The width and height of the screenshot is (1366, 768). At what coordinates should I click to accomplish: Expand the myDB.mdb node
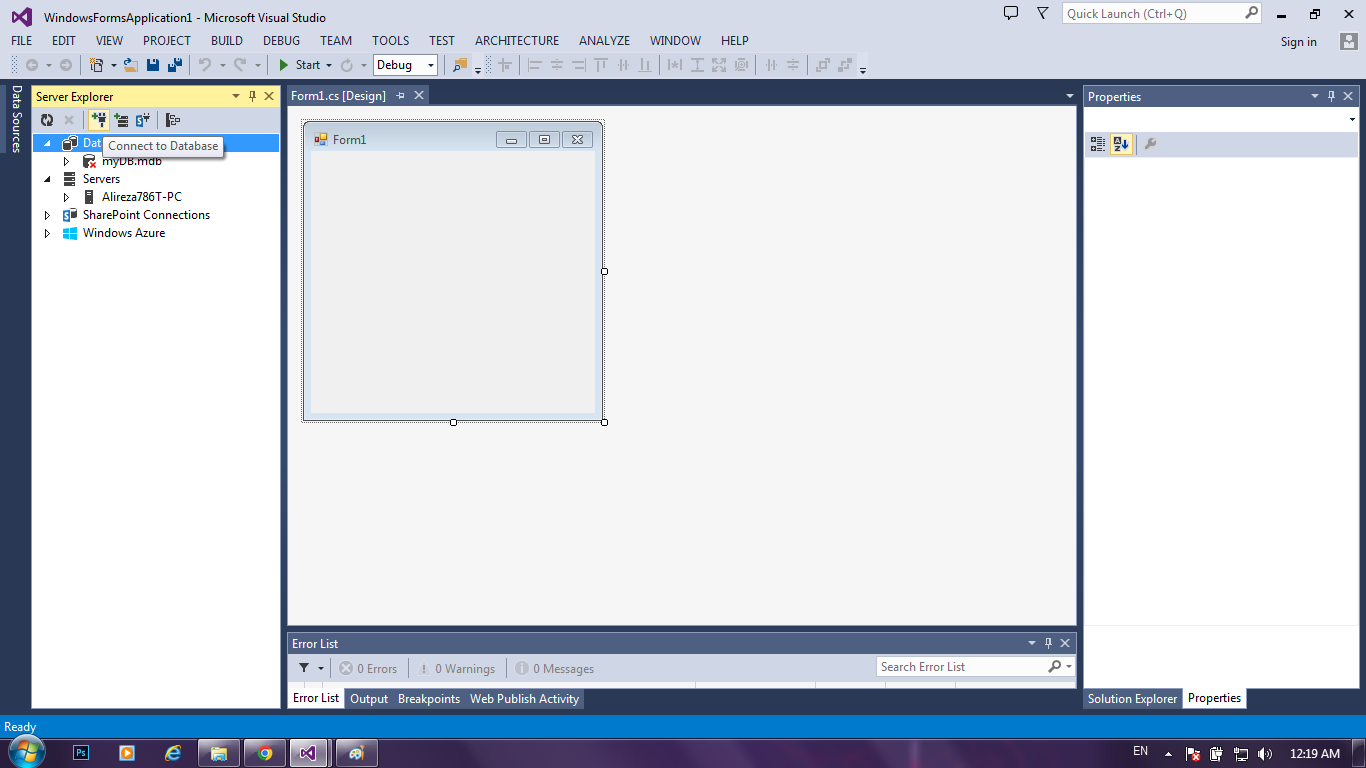(x=66, y=161)
